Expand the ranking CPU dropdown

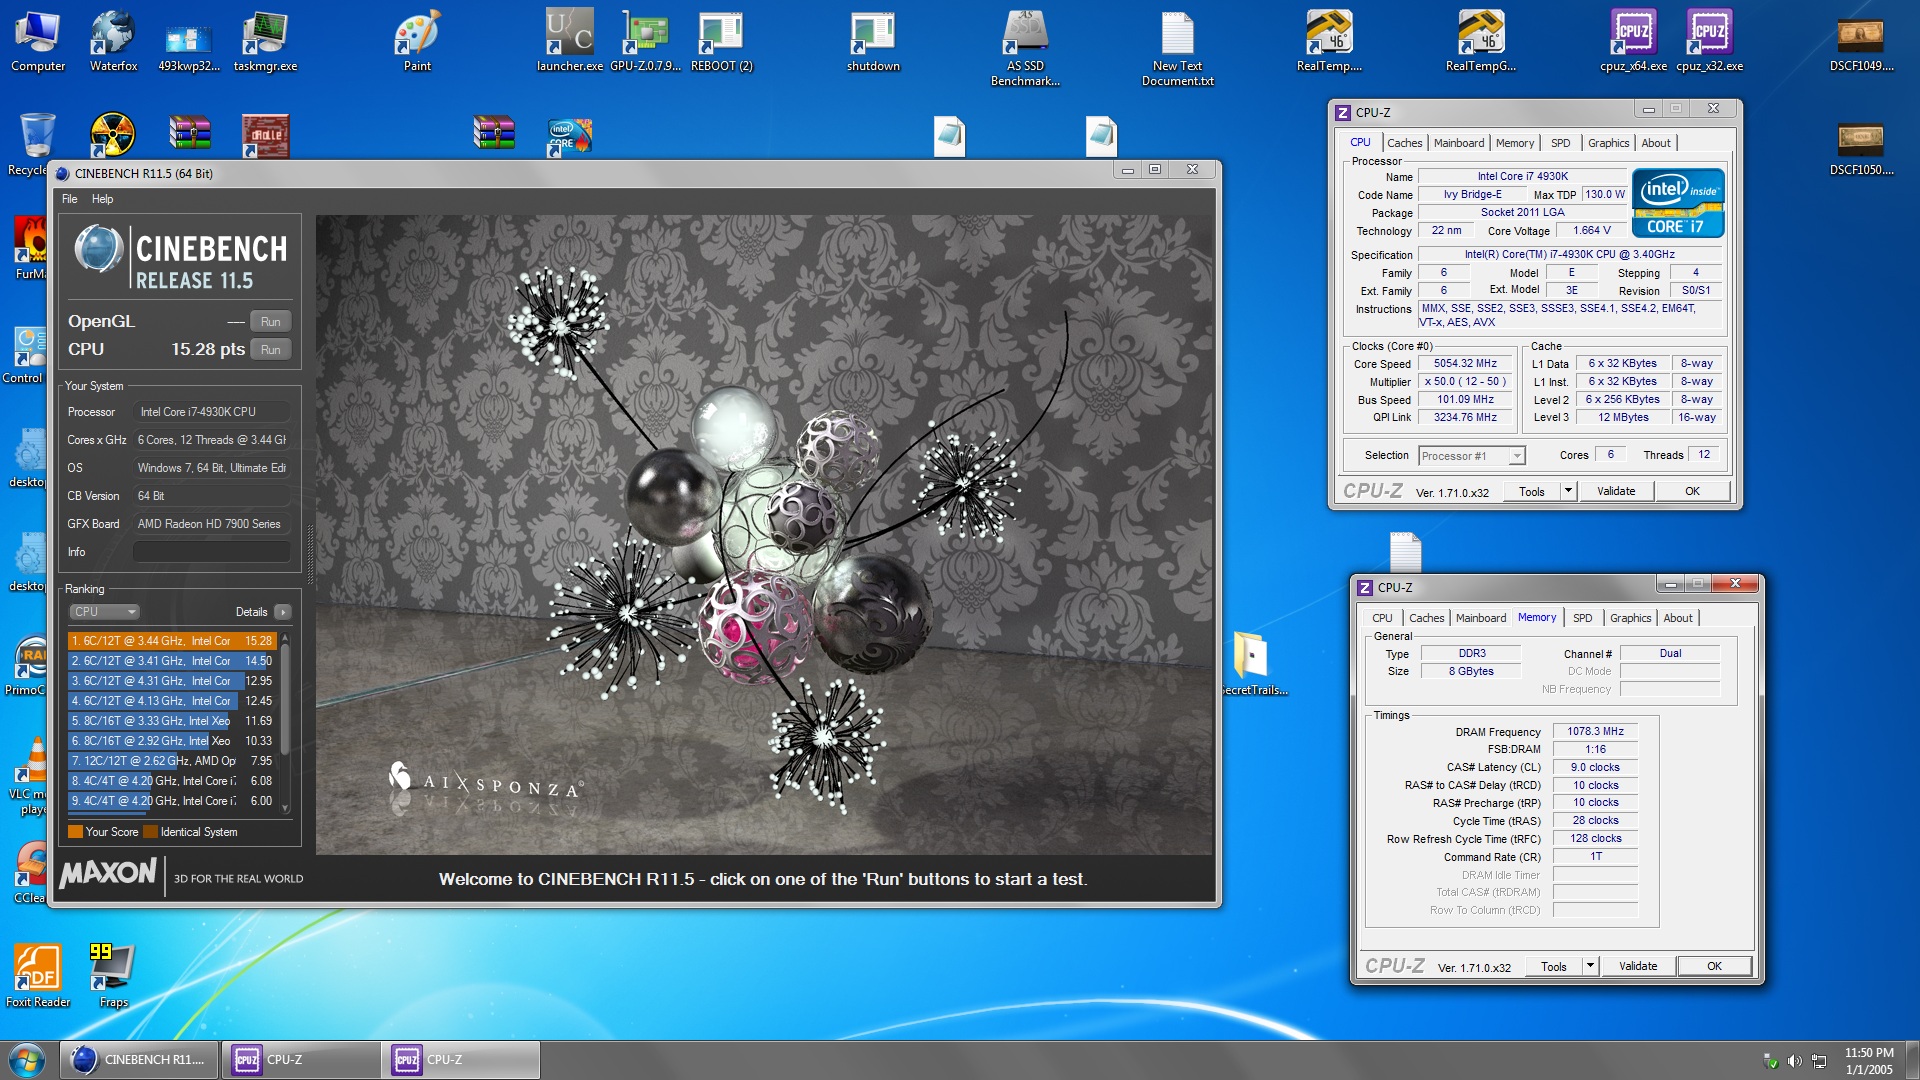tap(104, 612)
